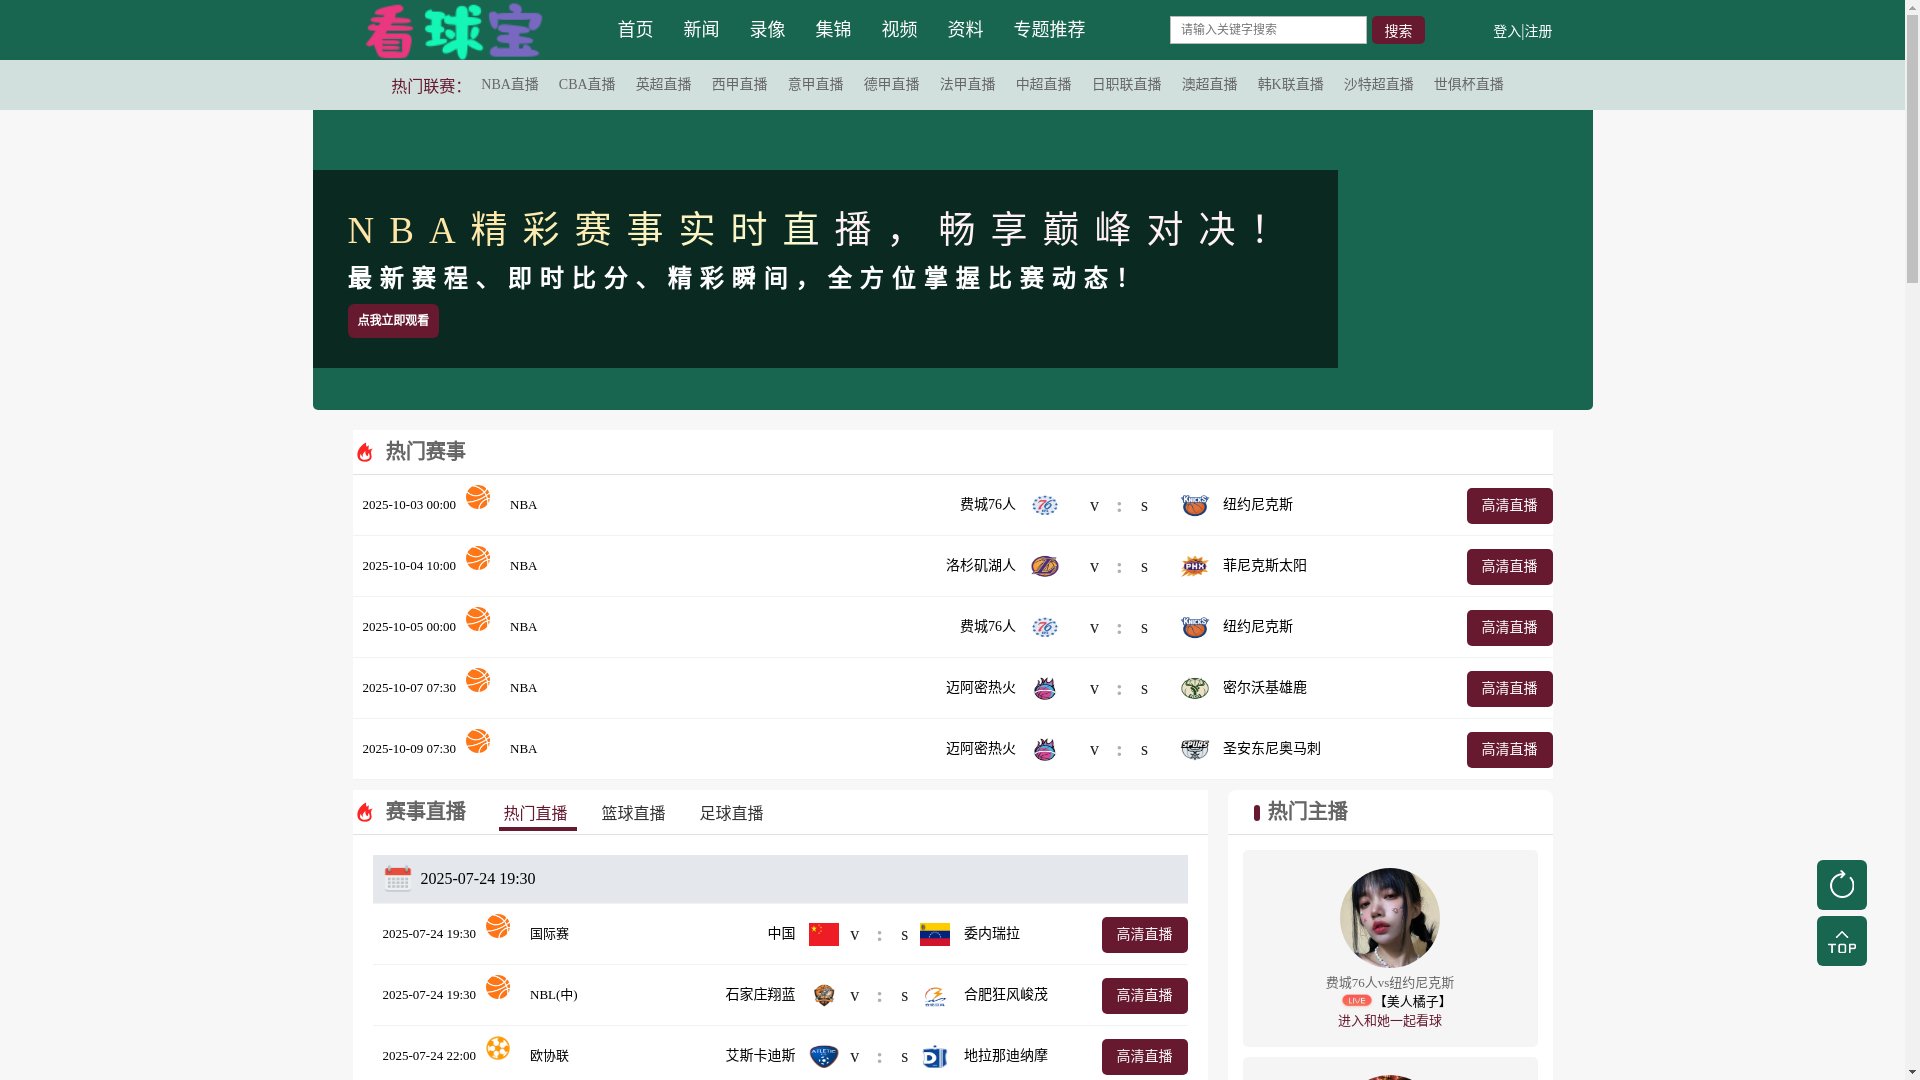
Task: Click Knicks team logo in 2025-10-03 row
Action: [1195, 506]
